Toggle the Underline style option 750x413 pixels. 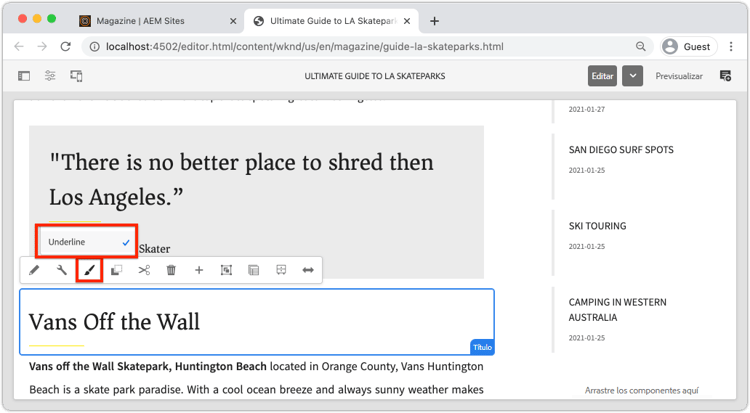pos(87,242)
